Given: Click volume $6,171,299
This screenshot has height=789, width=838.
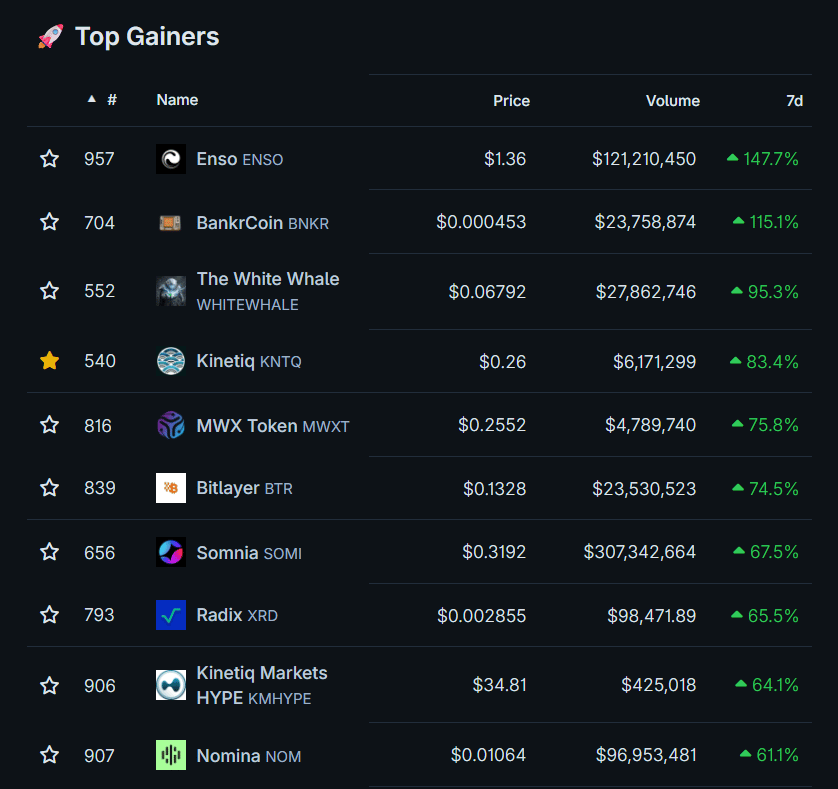Looking at the screenshot, I should click(x=654, y=361).
